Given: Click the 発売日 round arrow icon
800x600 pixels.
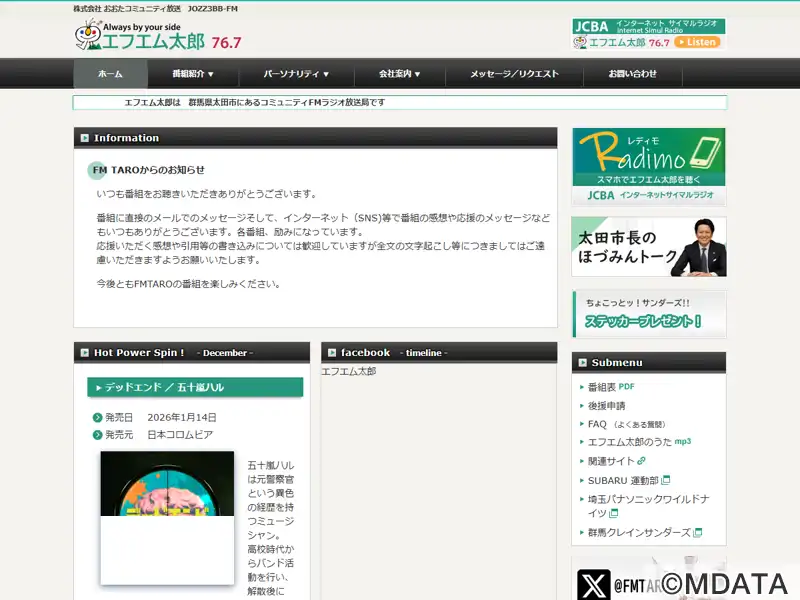Looking at the screenshot, I should [97, 418].
